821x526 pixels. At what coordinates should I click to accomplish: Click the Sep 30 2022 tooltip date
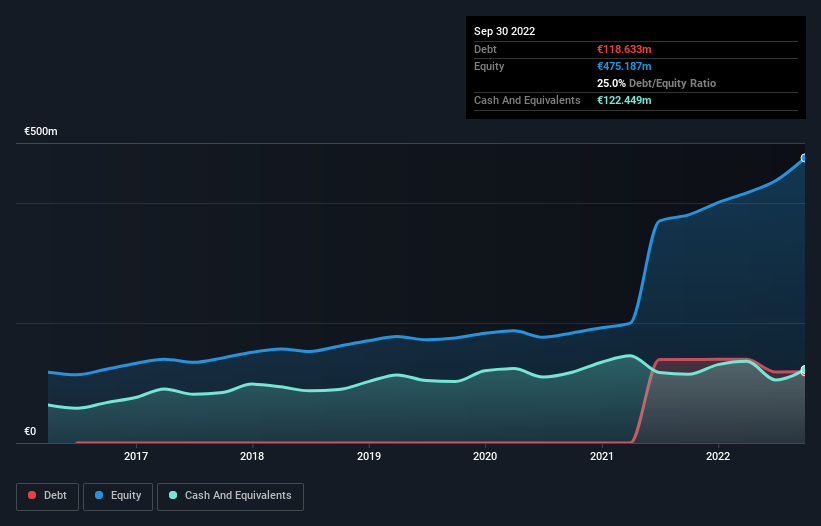pyautogui.click(x=504, y=31)
